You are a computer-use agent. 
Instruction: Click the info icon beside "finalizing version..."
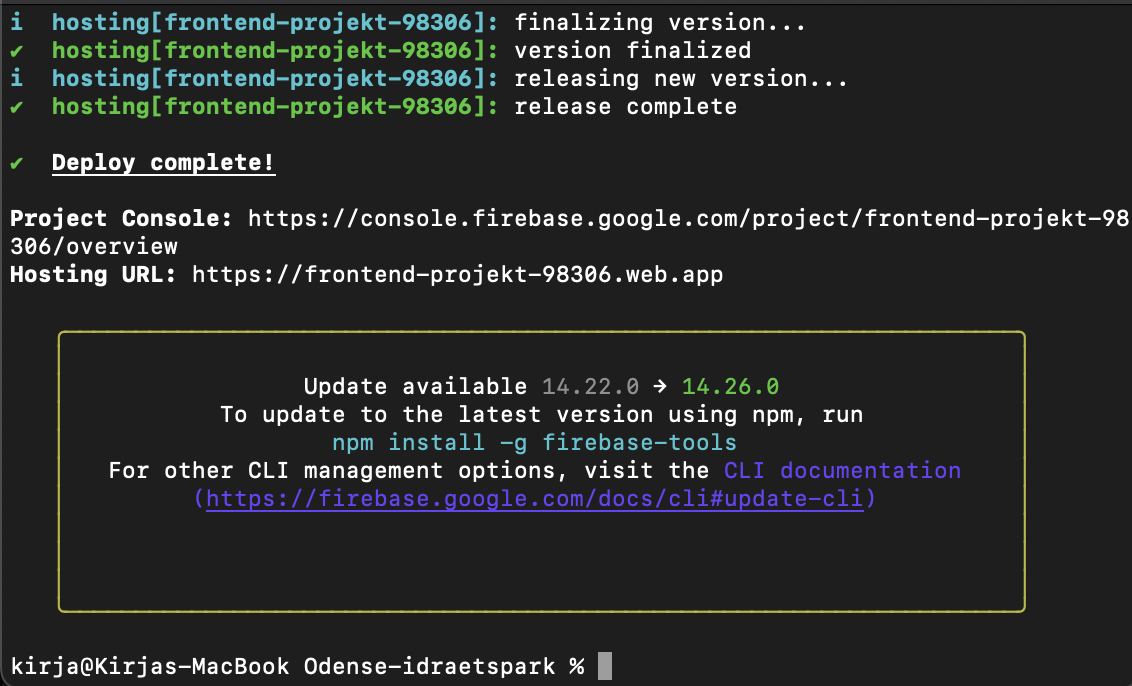pyautogui.click(x=16, y=22)
